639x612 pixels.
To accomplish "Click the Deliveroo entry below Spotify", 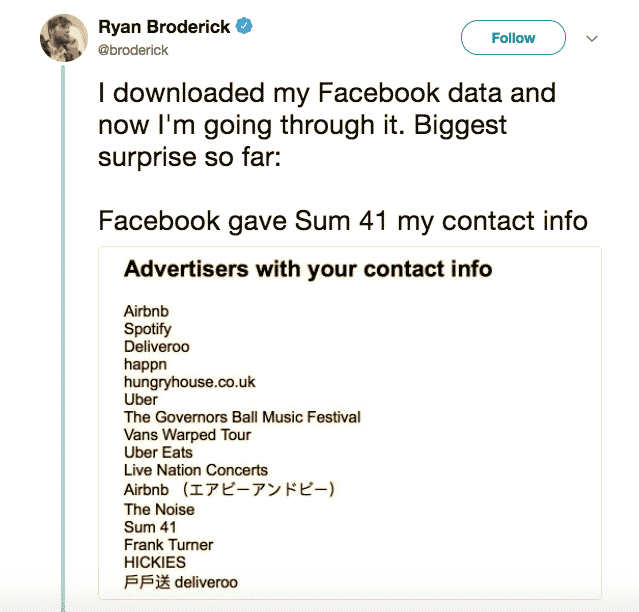I will coord(156,347).
